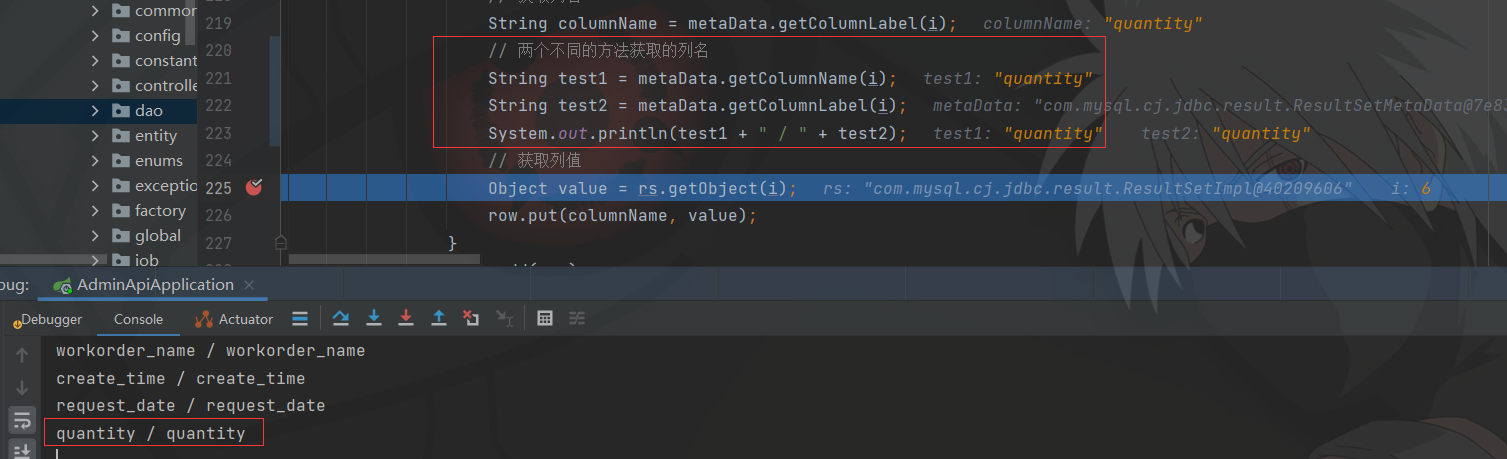Click 'workorder_name / workorder_name' console line
This screenshot has width=1507, height=459.
point(210,351)
